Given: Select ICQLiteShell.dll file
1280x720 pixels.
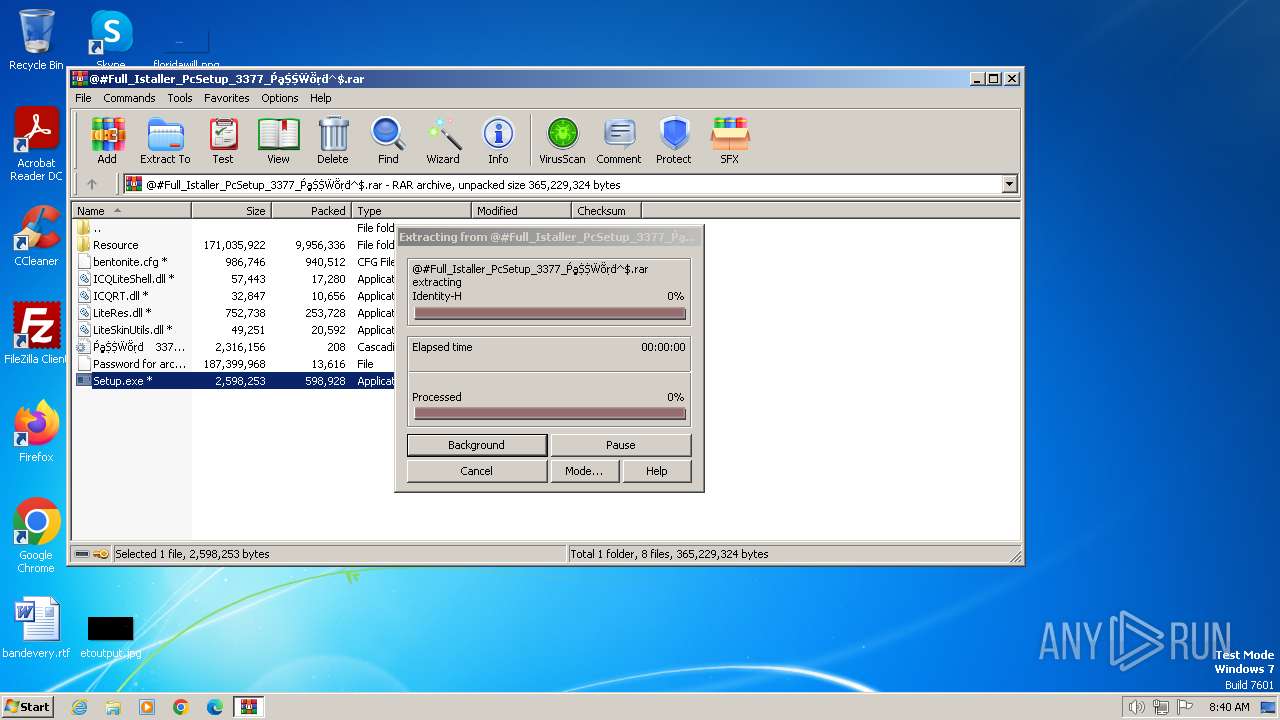Looking at the screenshot, I should pos(235,279).
